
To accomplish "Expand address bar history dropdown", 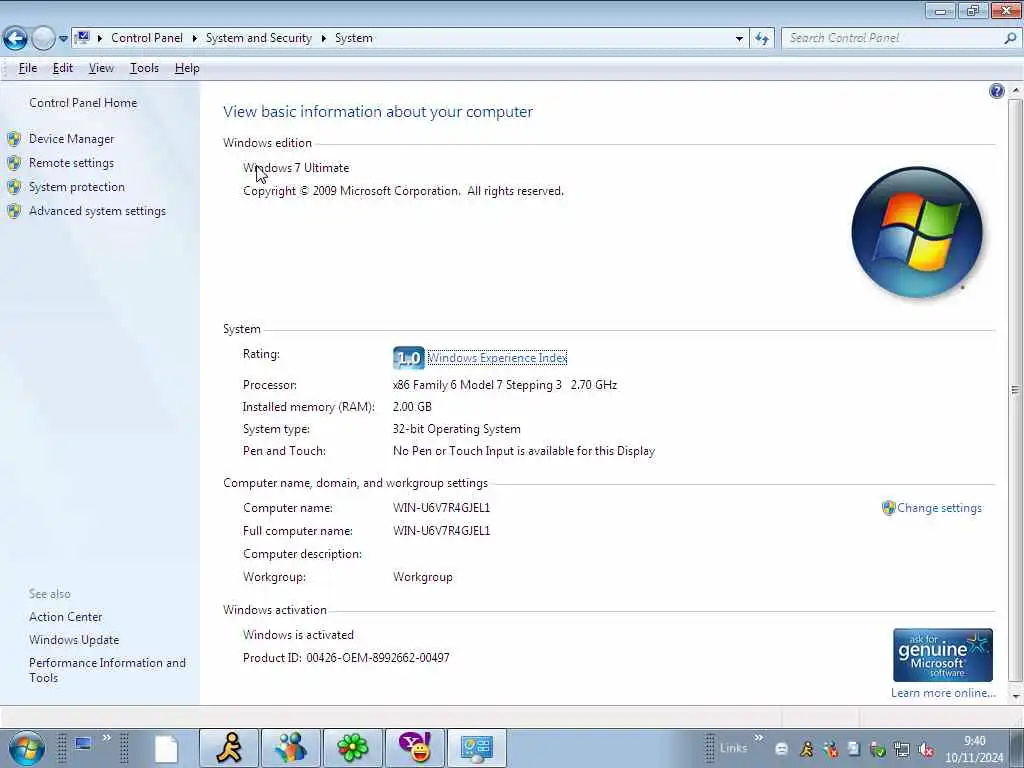I will (739, 39).
